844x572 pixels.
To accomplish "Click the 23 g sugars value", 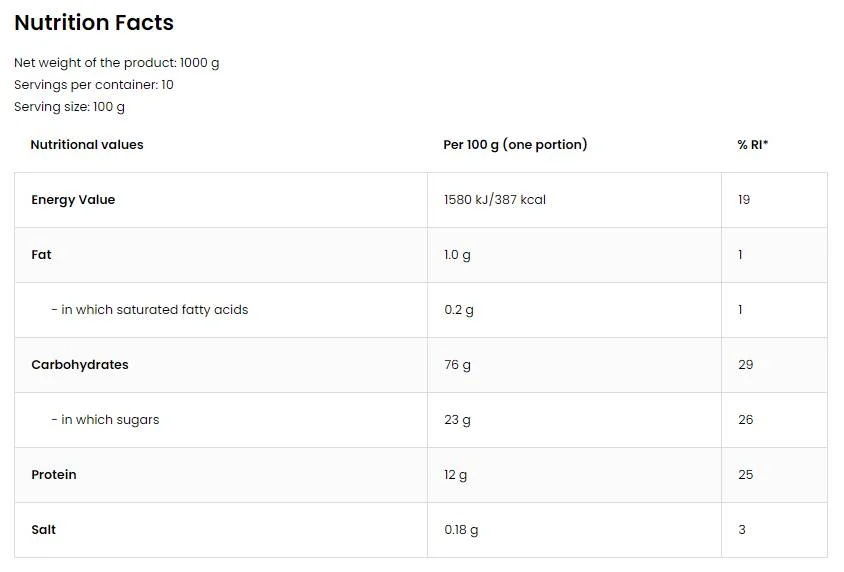I will click(457, 420).
